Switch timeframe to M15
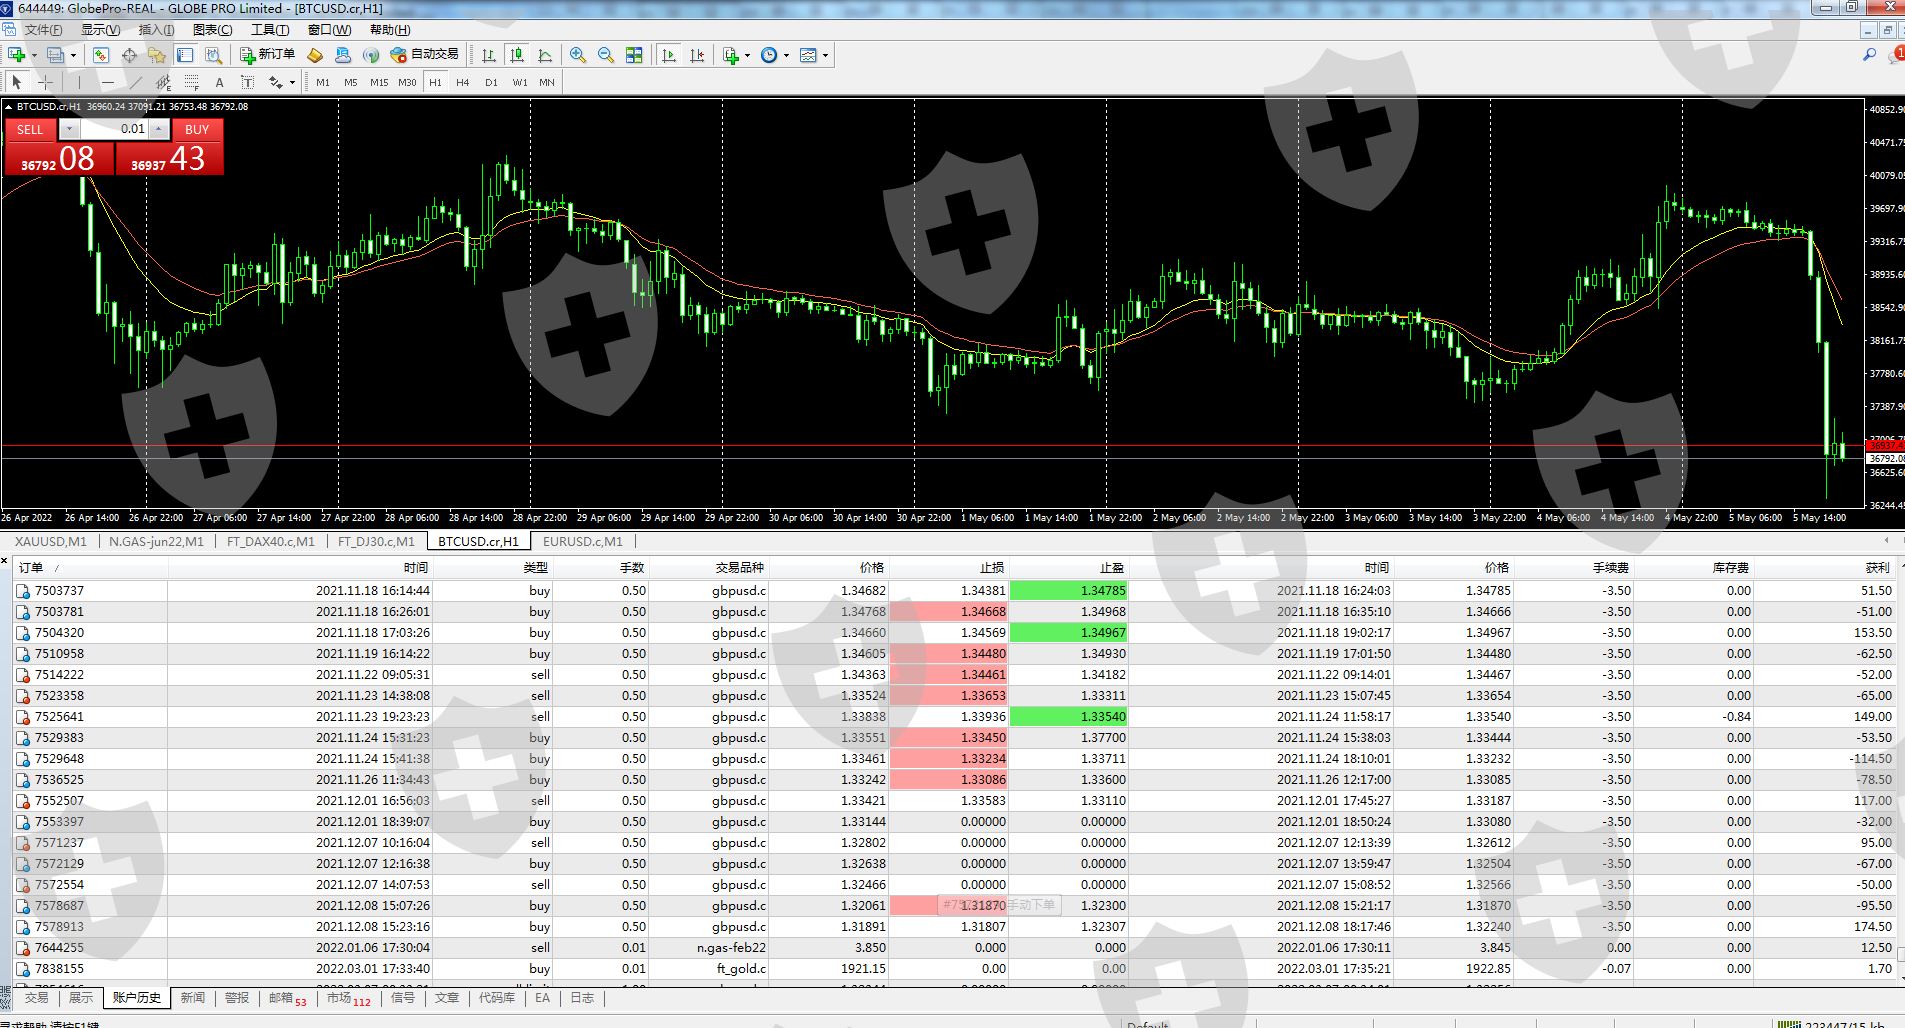1905x1028 pixels. [378, 82]
